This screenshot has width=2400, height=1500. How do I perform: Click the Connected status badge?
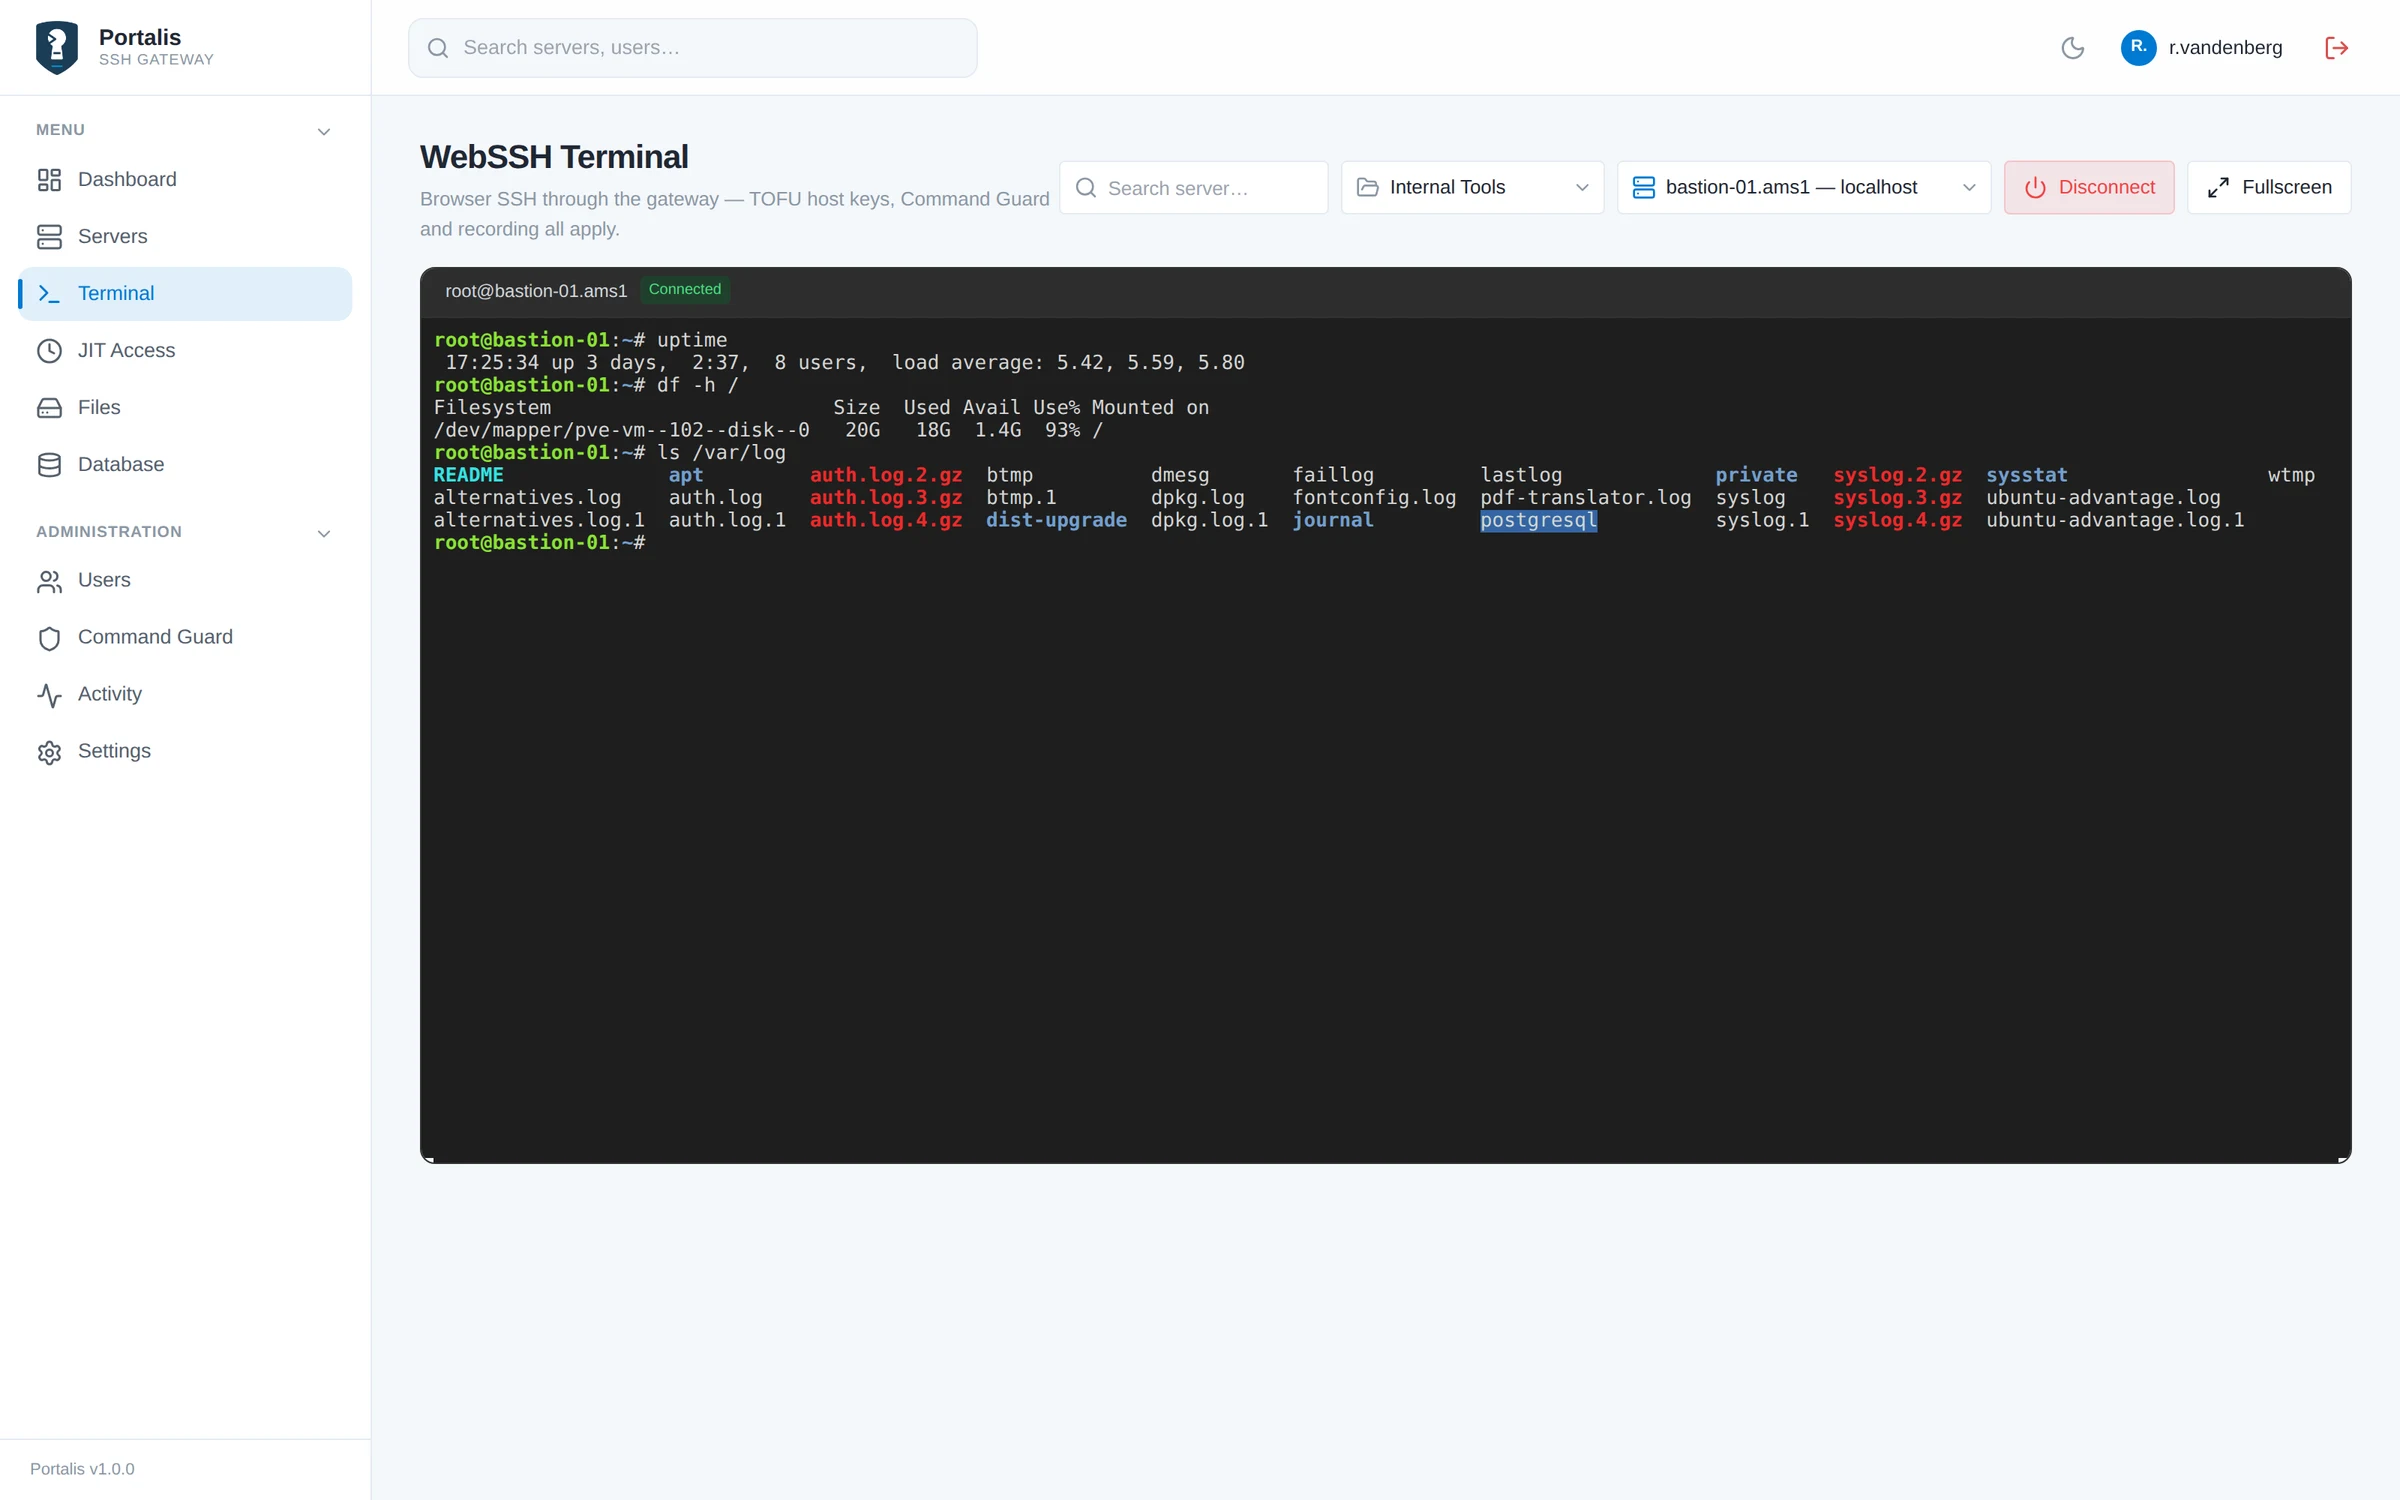(685, 289)
